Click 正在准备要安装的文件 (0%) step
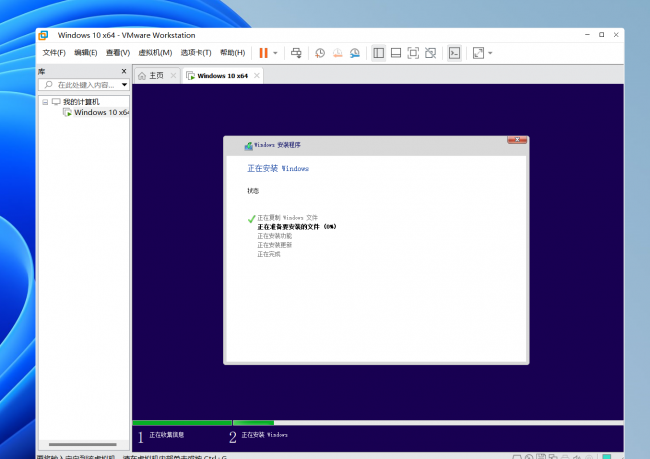This screenshot has height=459, width=650. (296, 227)
